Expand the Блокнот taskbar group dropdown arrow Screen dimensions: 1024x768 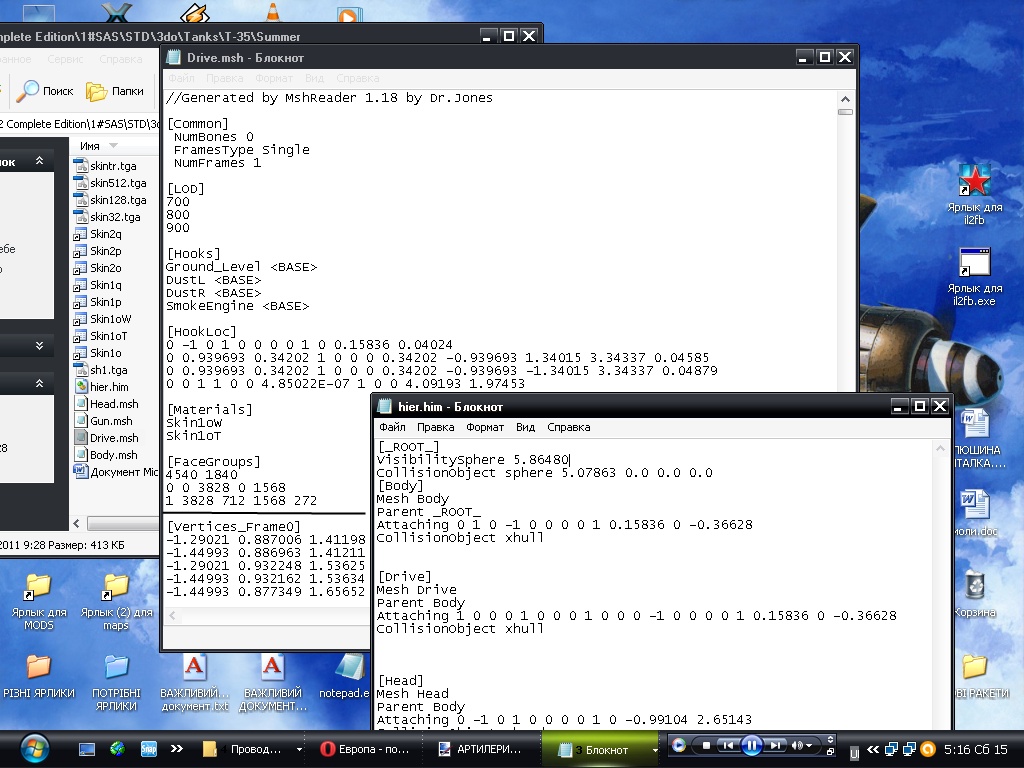[656, 749]
